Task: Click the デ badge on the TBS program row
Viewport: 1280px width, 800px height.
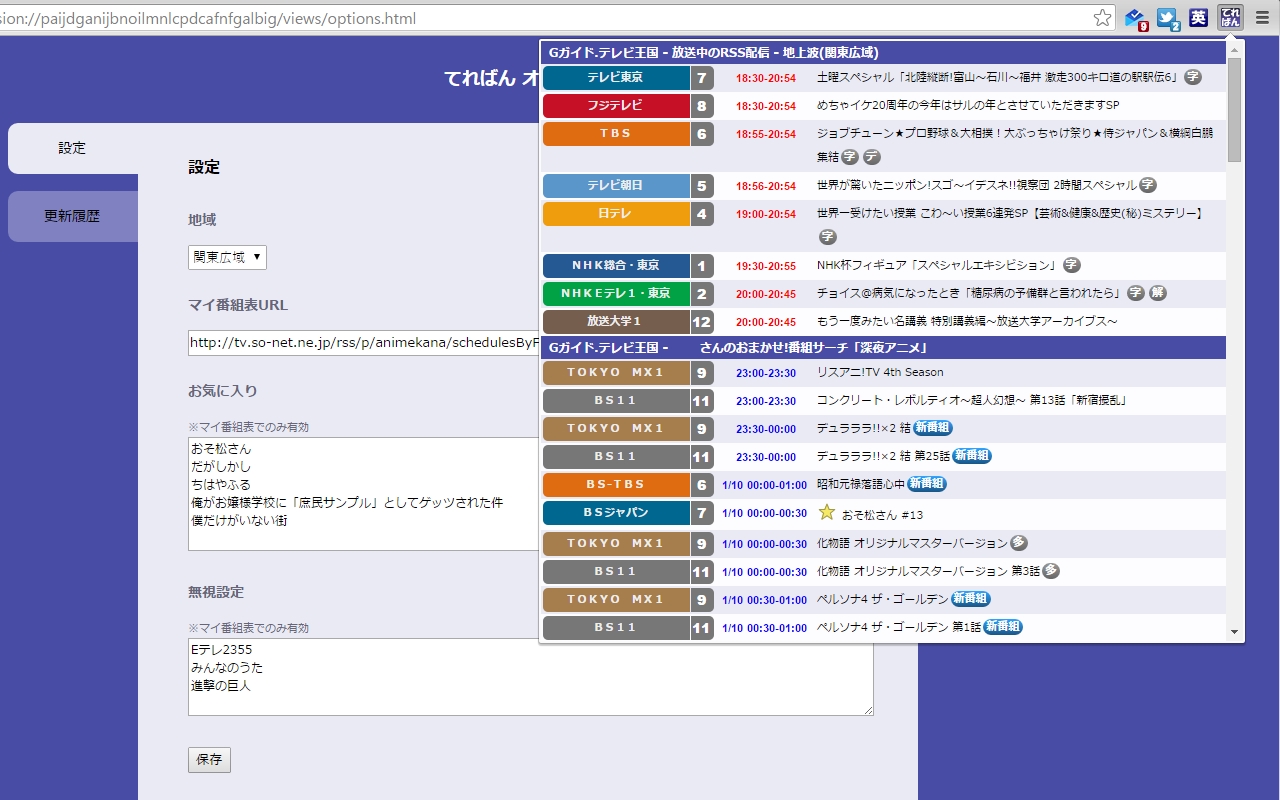Action: click(871, 157)
